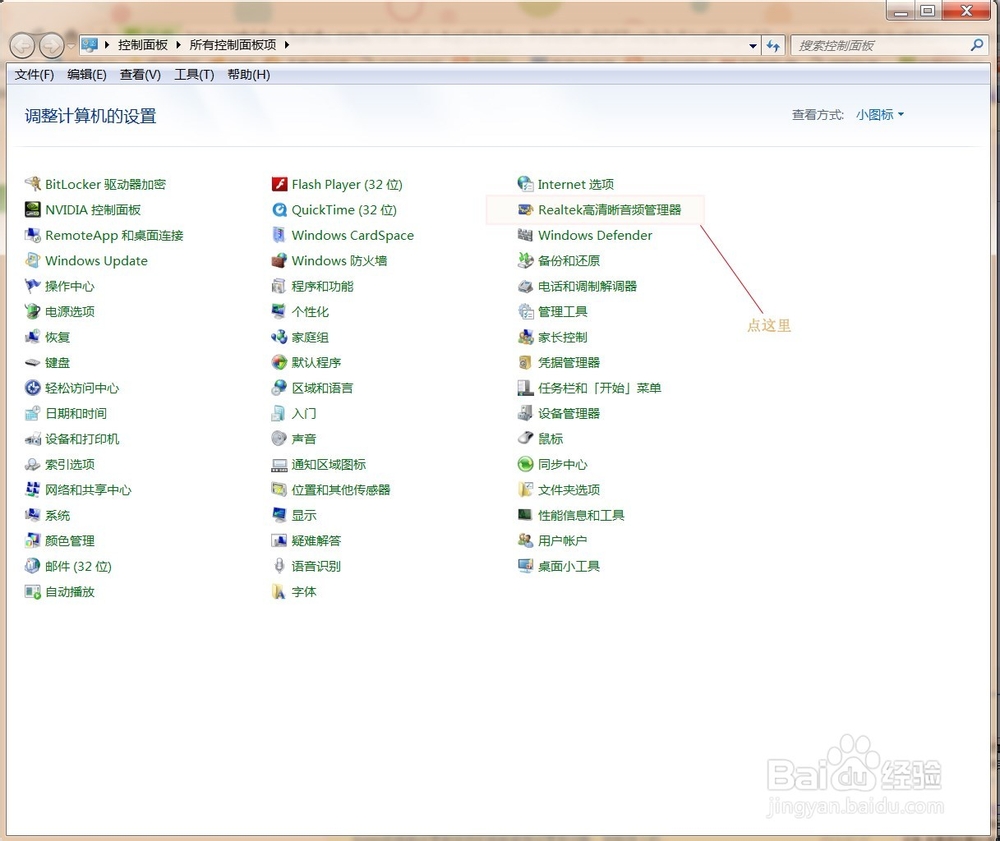Open the 桌面小工具 item
1000x841 pixels.
(x=569, y=566)
